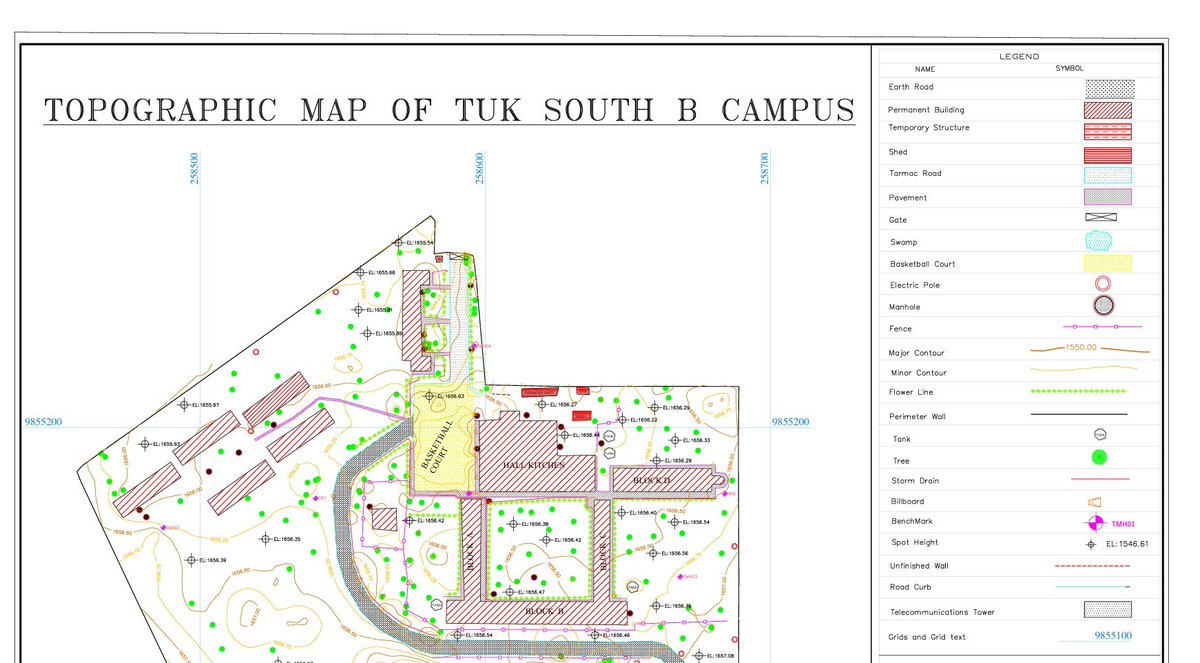The height and width of the screenshot is (663, 1200).
Task: Click the 'Permanent Building' legend name
Action: click(x=927, y=110)
